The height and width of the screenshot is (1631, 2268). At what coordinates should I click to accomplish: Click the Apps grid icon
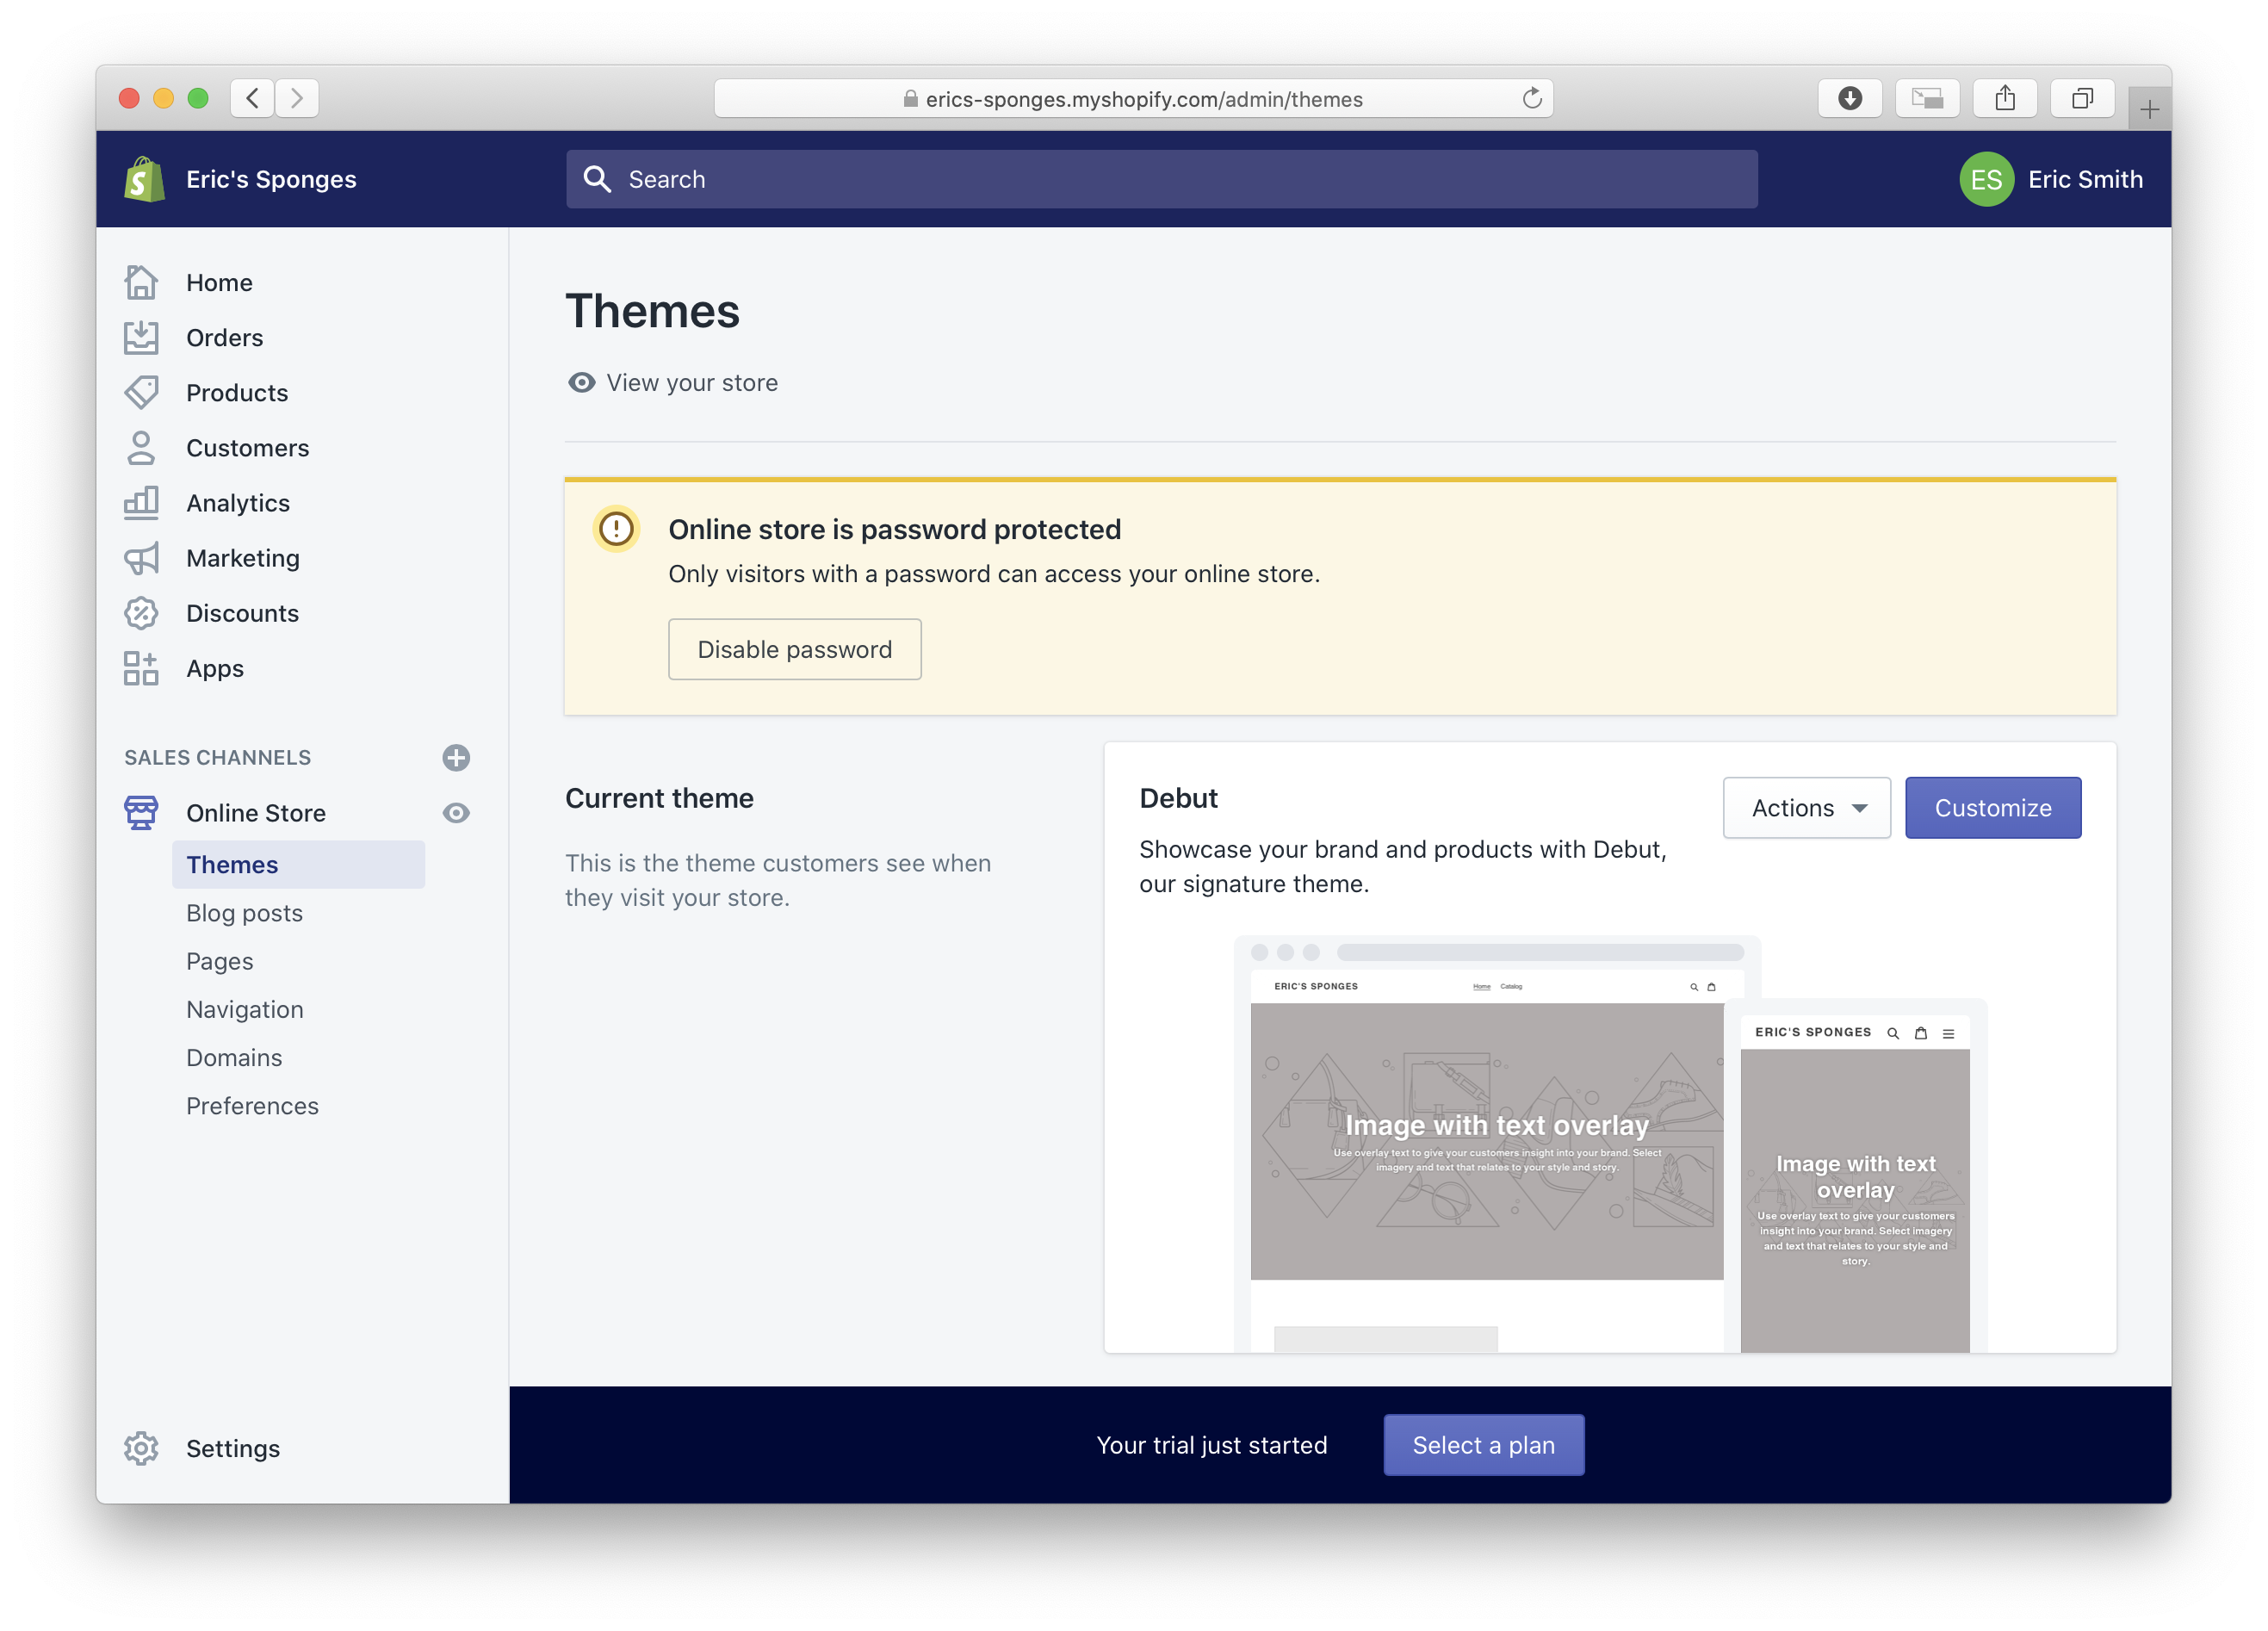[x=141, y=668]
